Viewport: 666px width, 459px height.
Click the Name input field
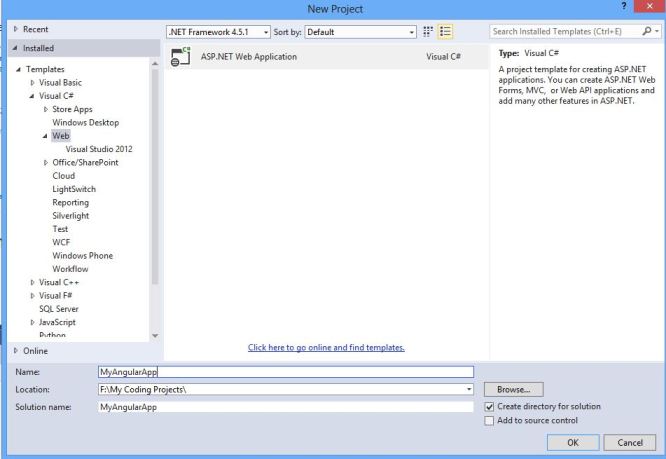tap(286, 372)
